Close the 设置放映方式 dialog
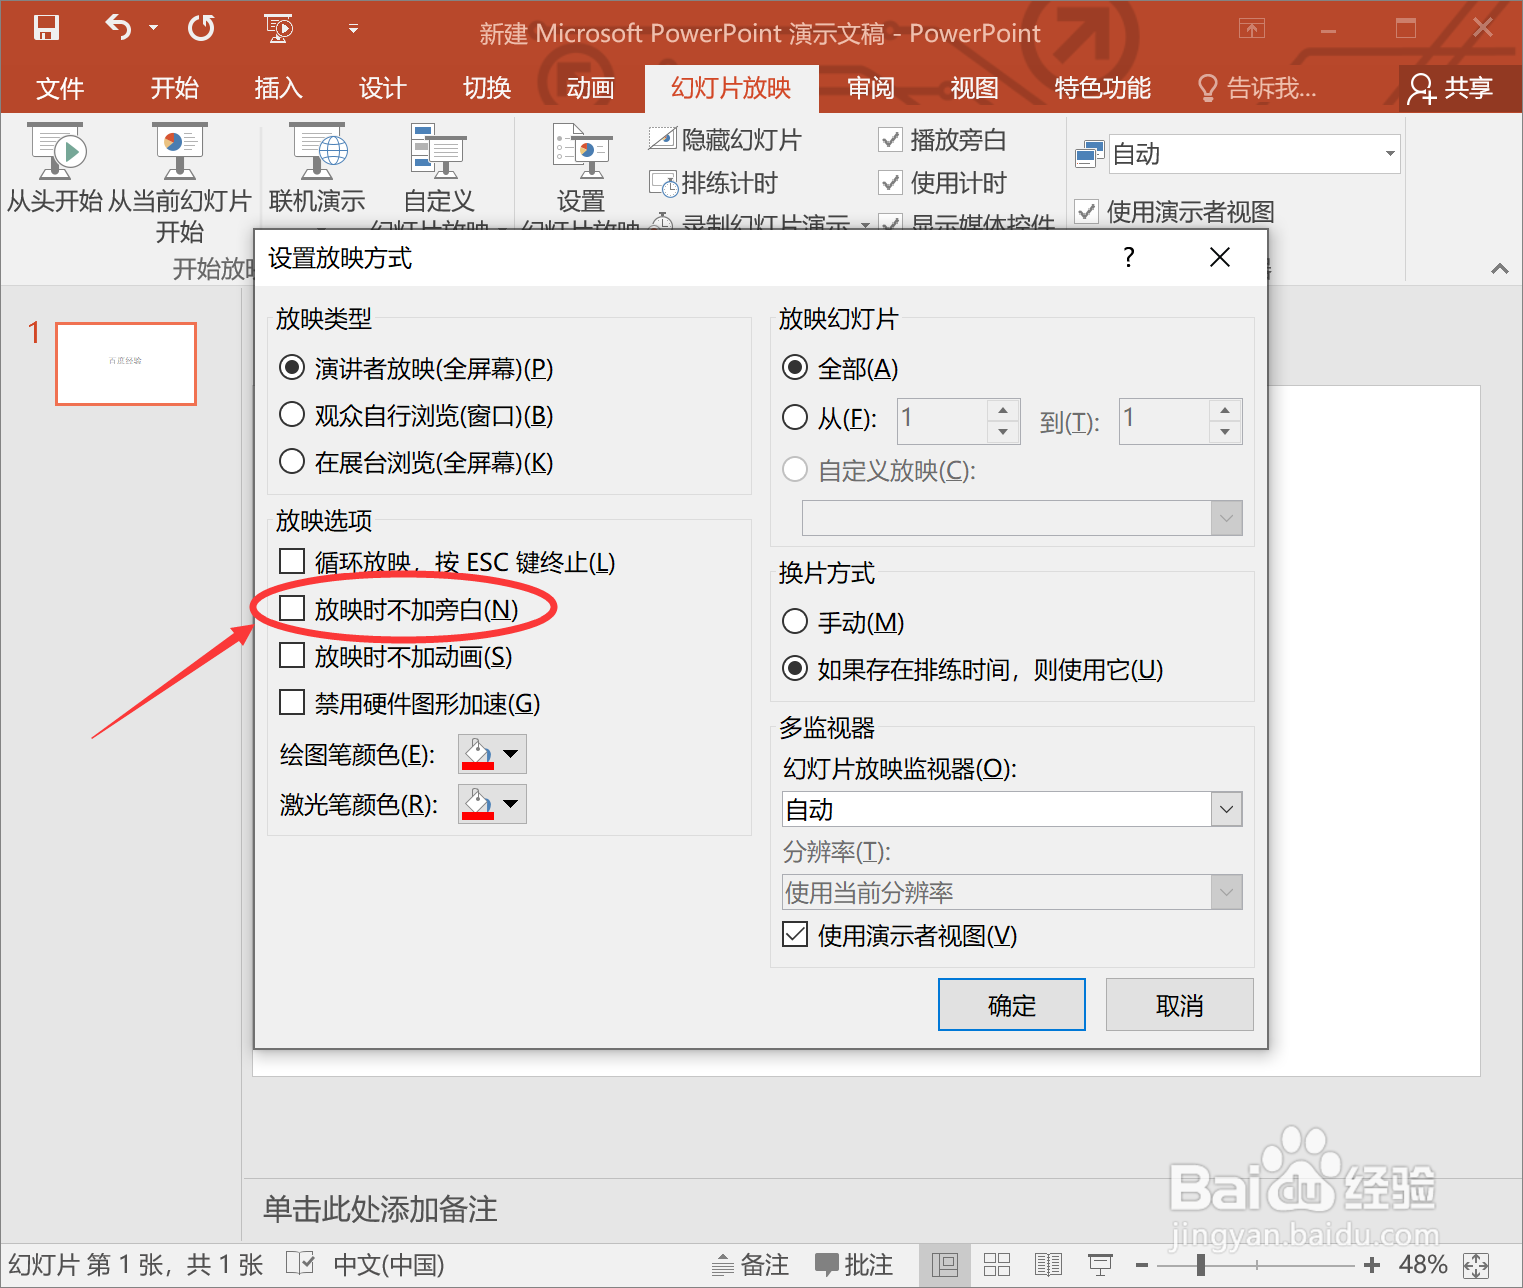 click(x=1219, y=257)
